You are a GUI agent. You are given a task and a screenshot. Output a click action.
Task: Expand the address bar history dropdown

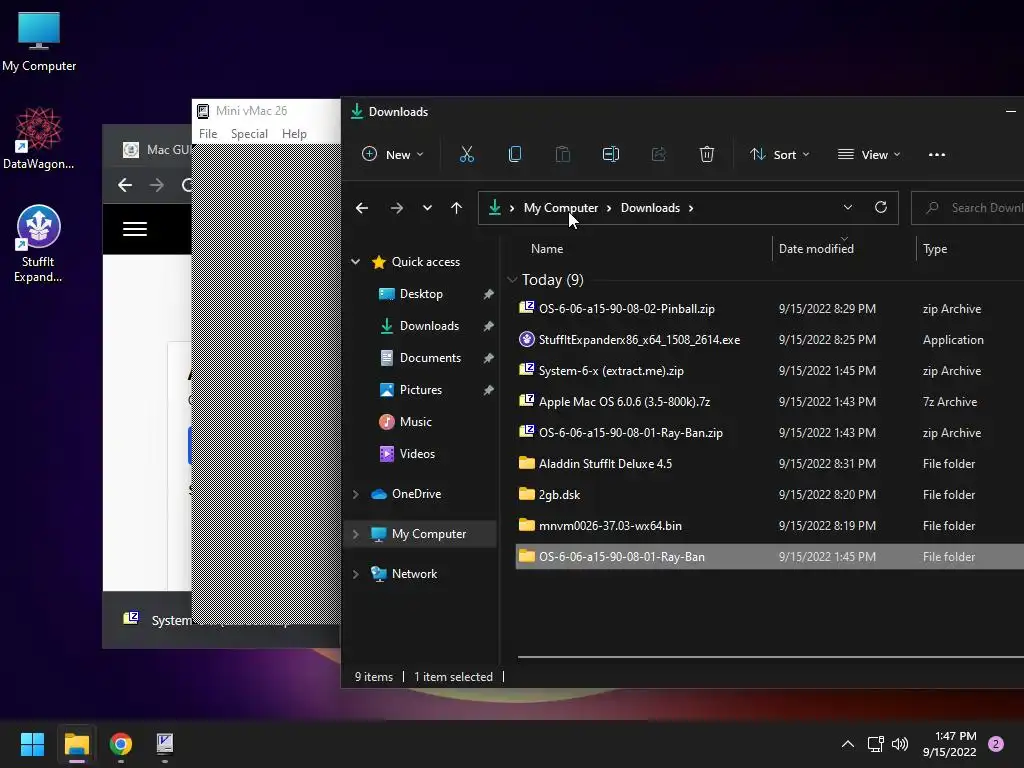[848, 207]
